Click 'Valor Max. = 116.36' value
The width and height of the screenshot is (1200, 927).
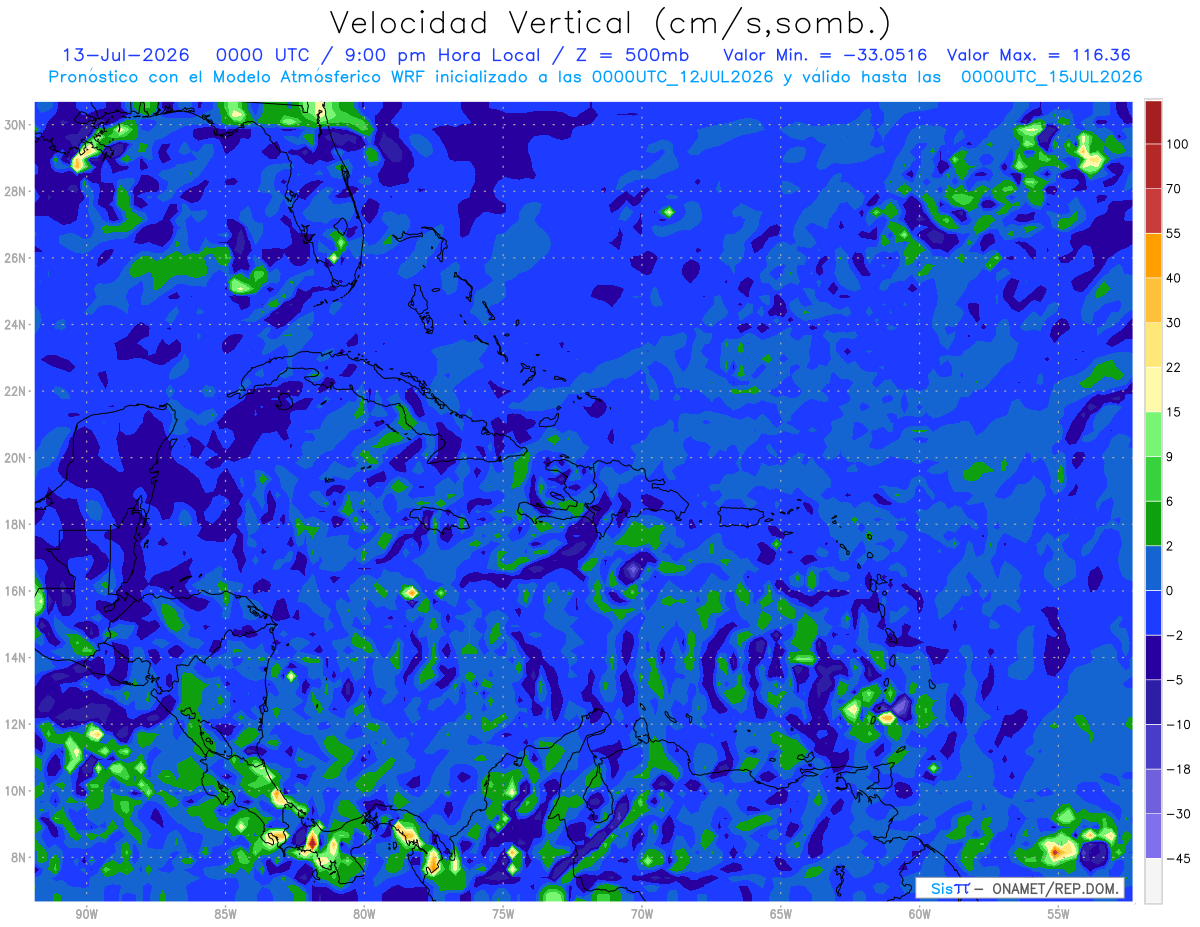click(1038, 55)
